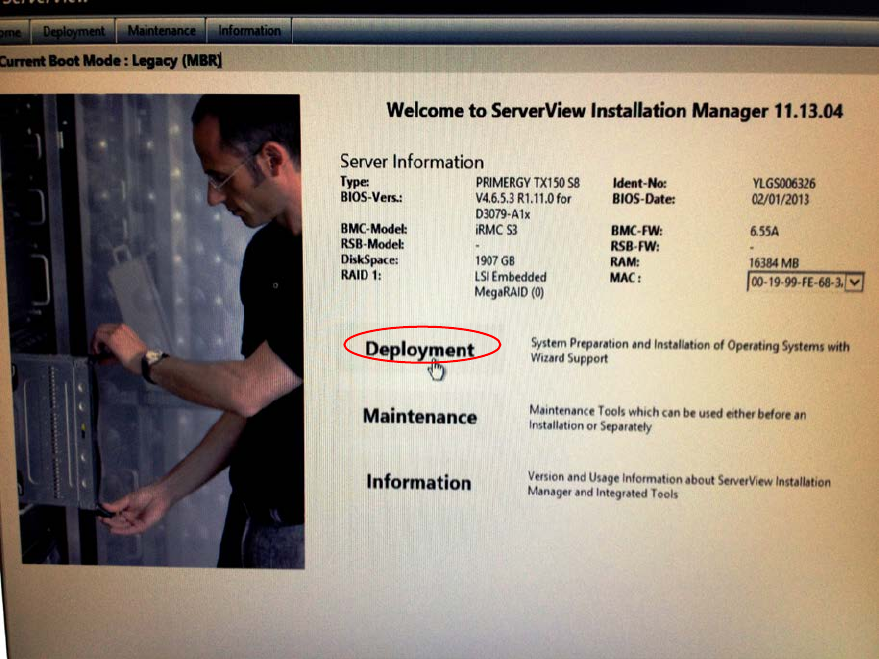Image resolution: width=879 pixels, height=659 pixels.
Task: Click the BIOS version 'V4.6.5.3 R1.11.0 for' text
Action: pyautogui.click(x=523, y=198)
